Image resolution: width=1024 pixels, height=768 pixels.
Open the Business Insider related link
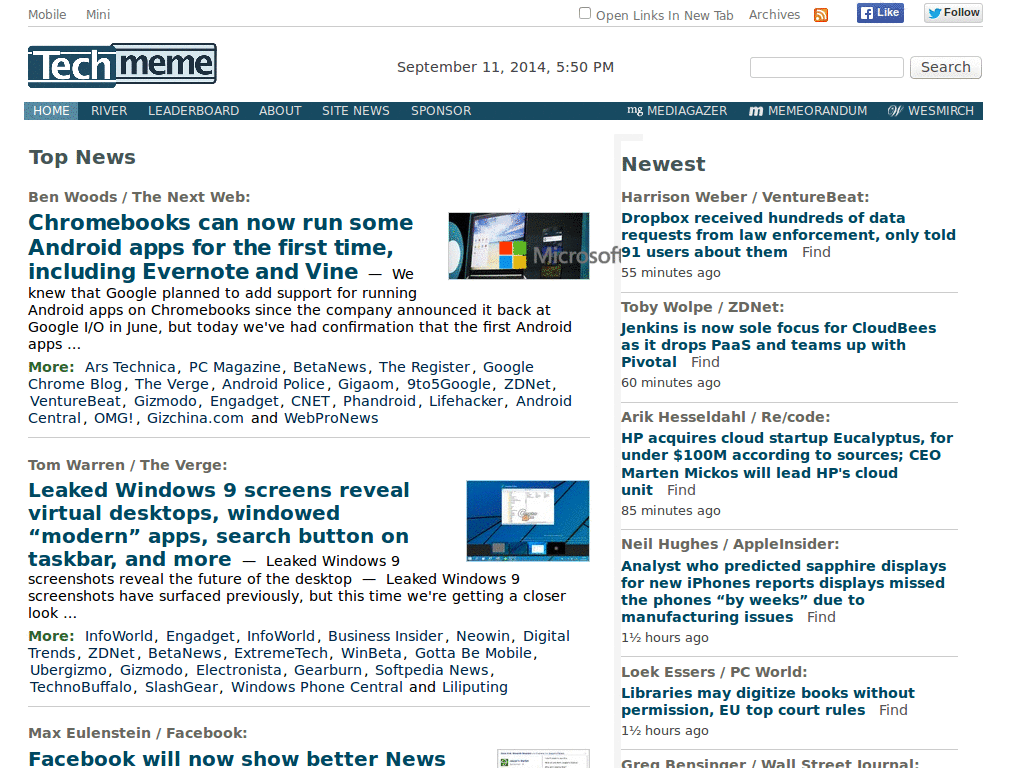385,636
